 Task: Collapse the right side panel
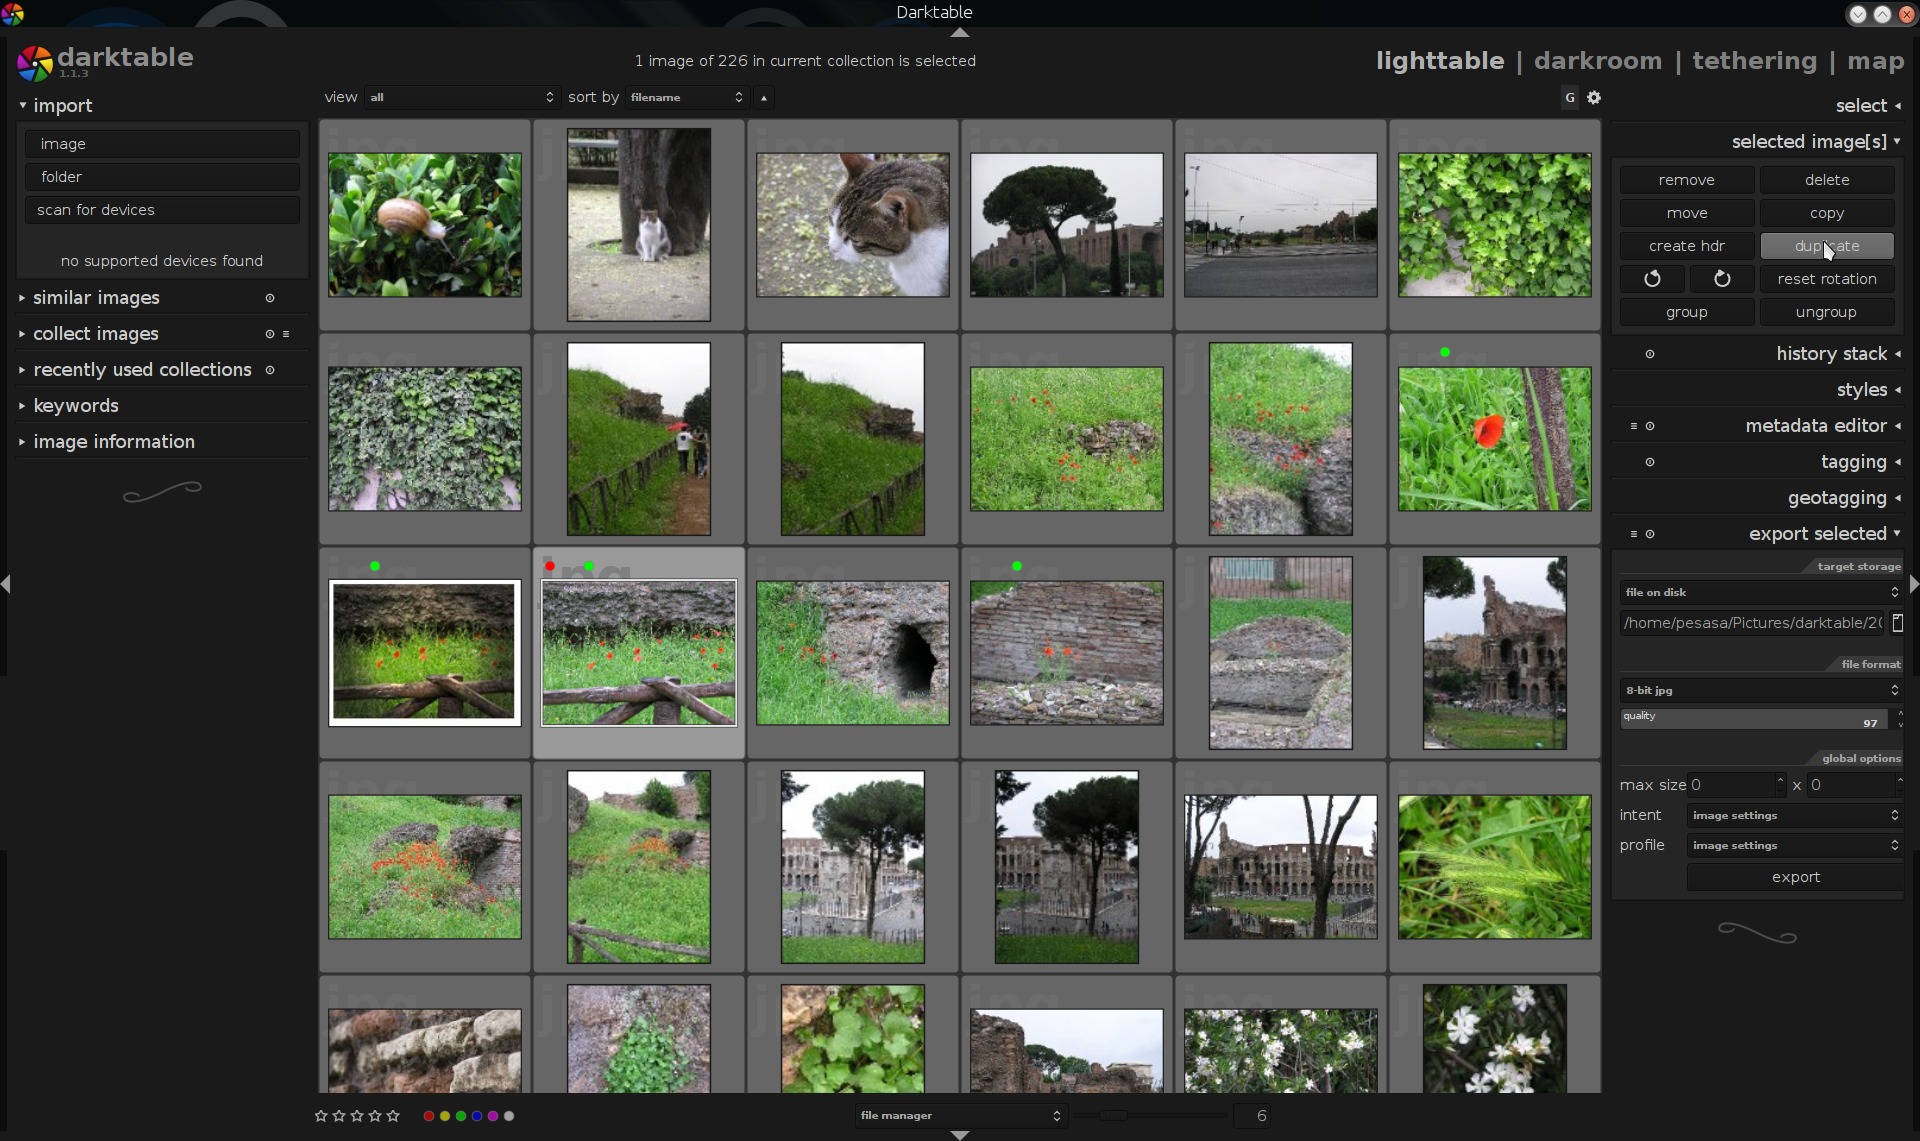click(x=1914, y=584)
